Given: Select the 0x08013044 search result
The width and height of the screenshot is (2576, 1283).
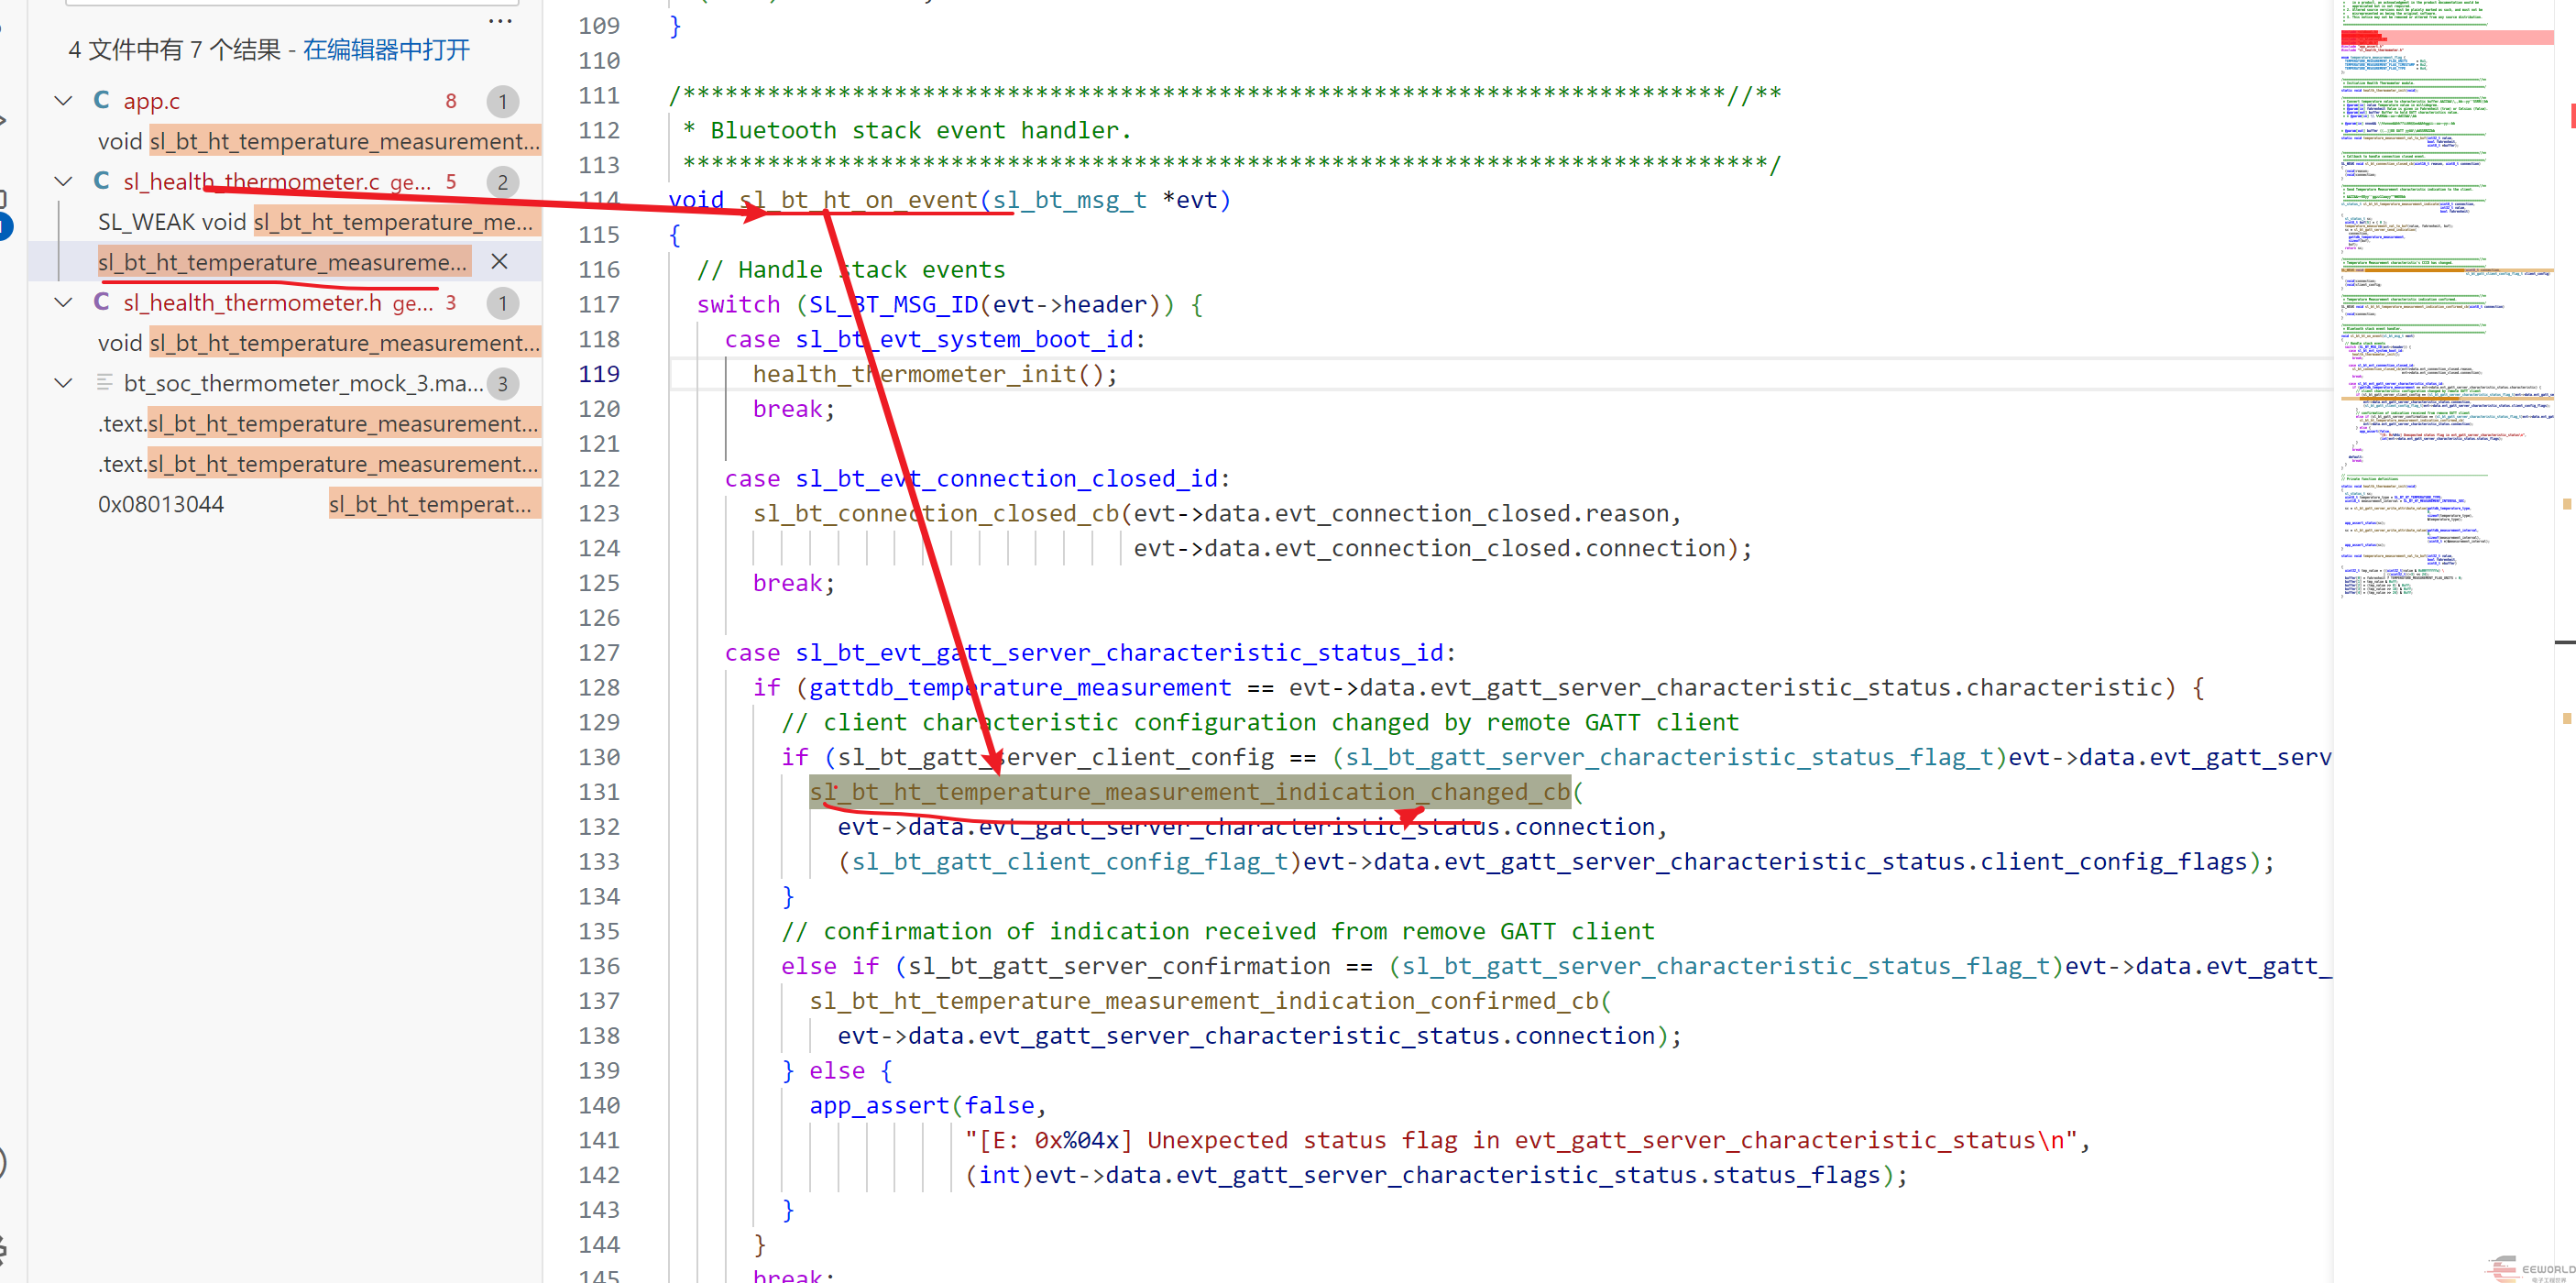Looking at the screenshot, I should [160, 504].
